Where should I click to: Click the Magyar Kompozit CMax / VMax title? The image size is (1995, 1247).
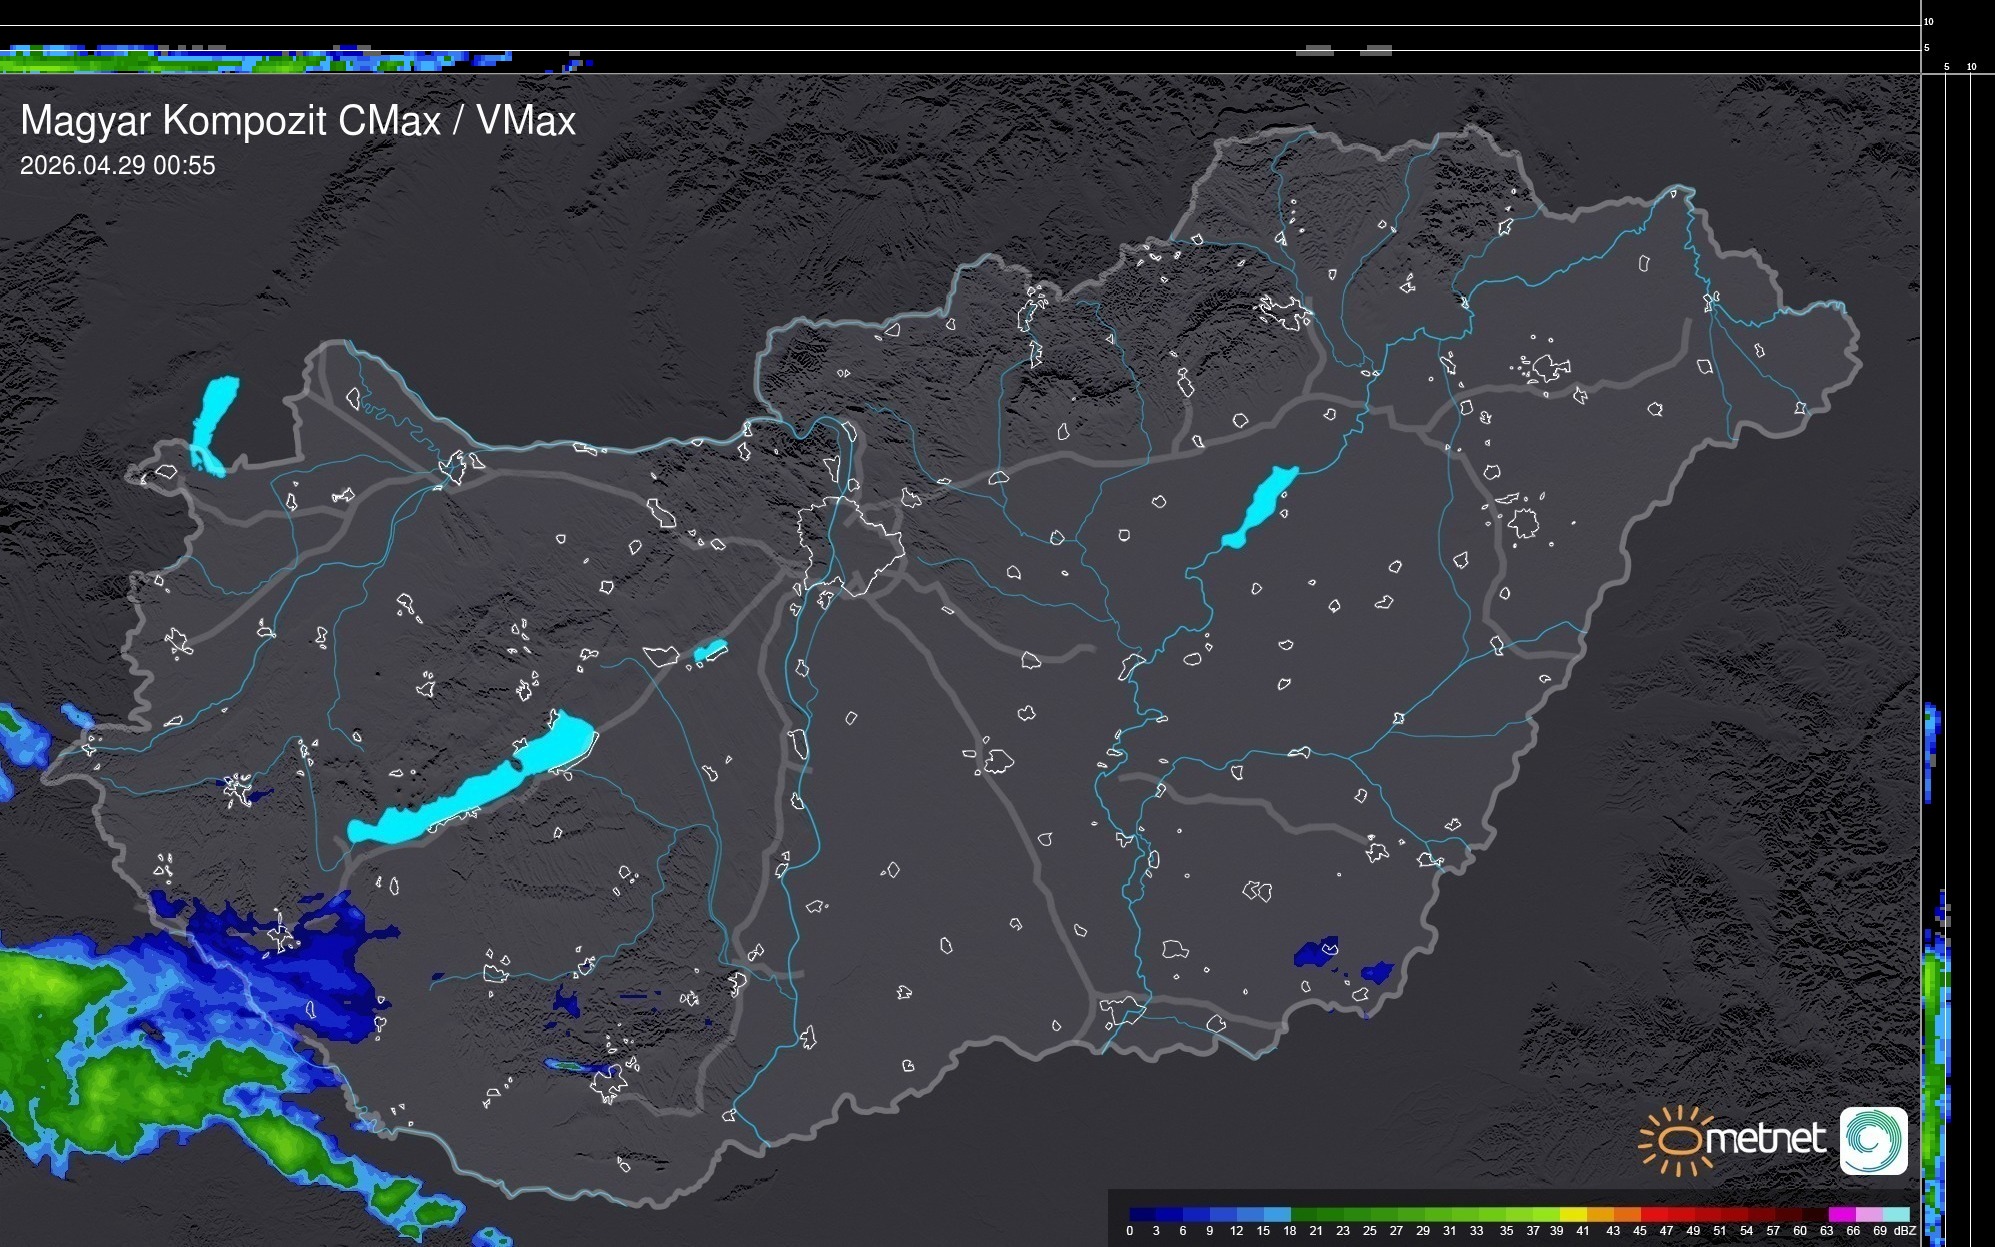point(298,121)
